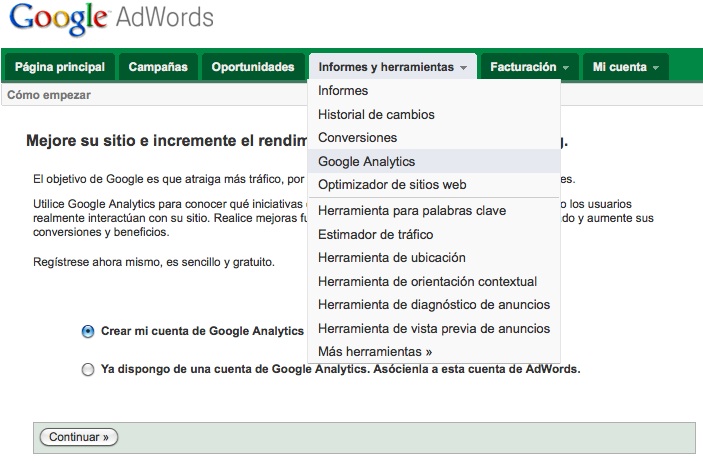The width and height of the screenshot is (703, 461).
Task: Open Optimizador de sitios web
Action: click(392, 185)
